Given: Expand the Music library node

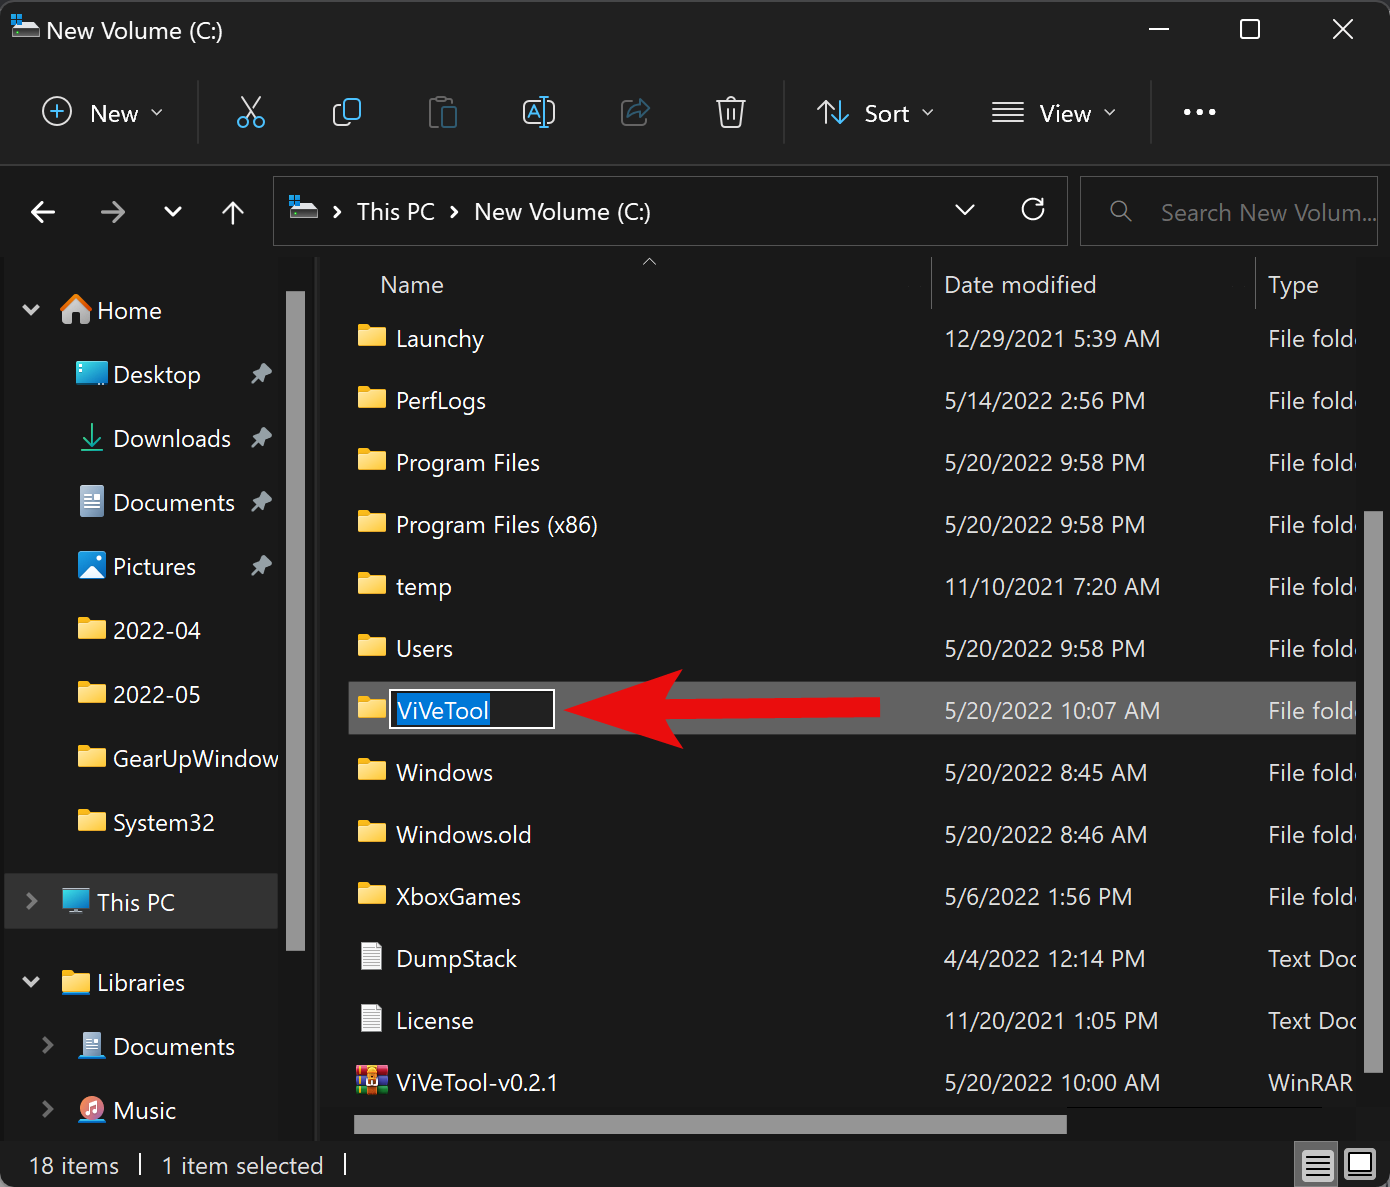Looking at the screenshot, I should click(47, 1110).
